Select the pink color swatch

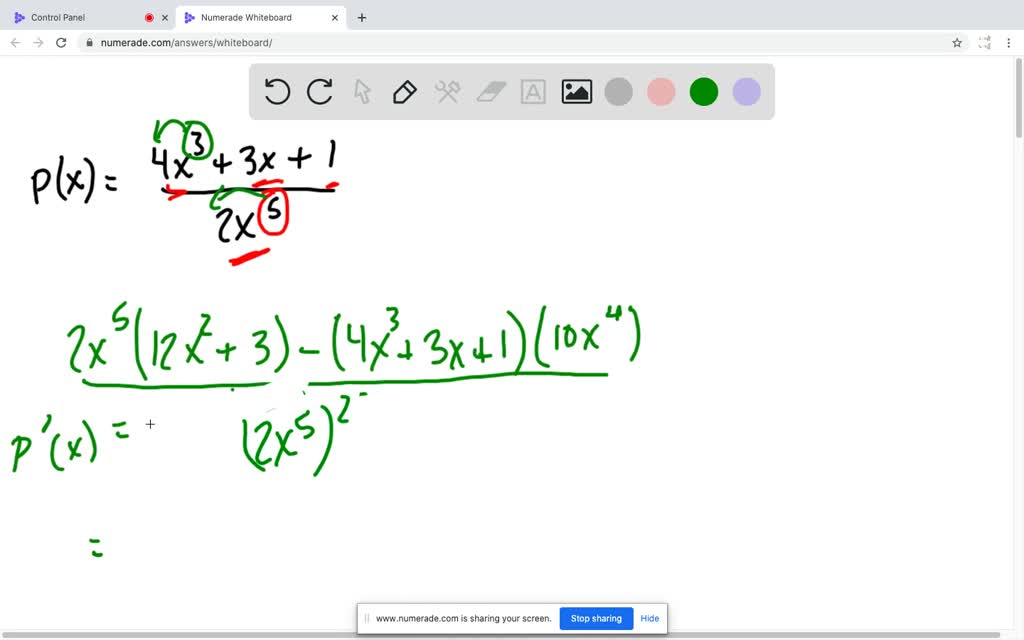click(661, 91)
